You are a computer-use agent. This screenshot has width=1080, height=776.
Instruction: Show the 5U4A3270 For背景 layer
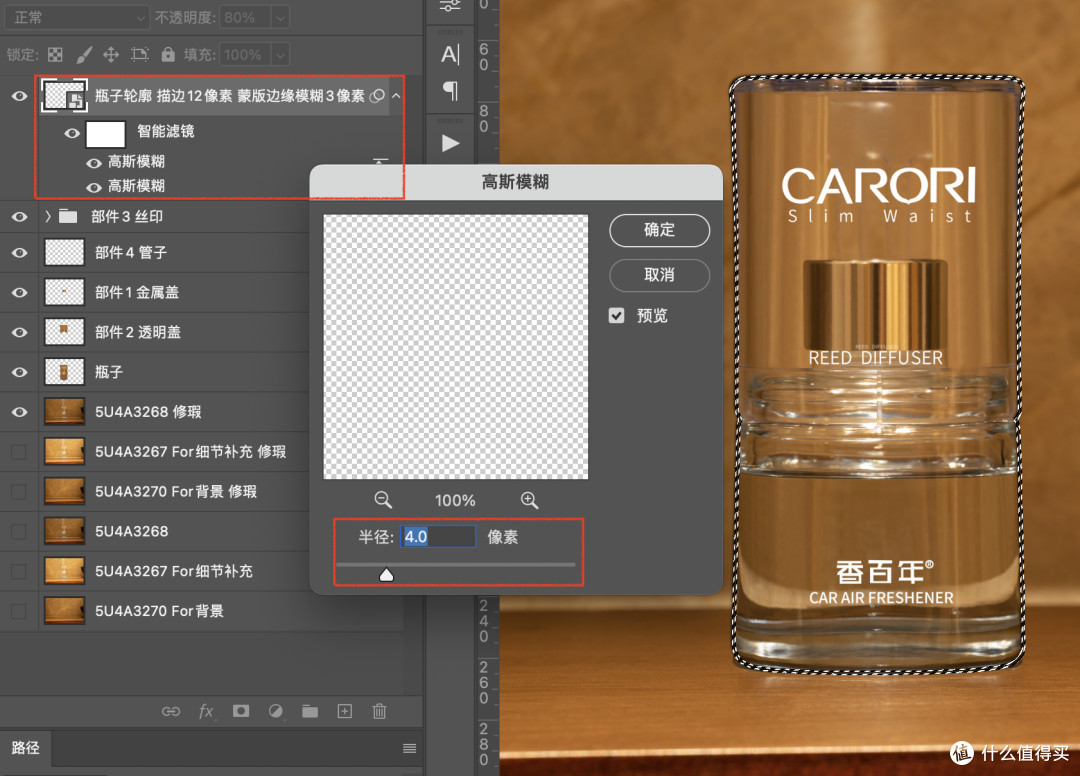19,611
